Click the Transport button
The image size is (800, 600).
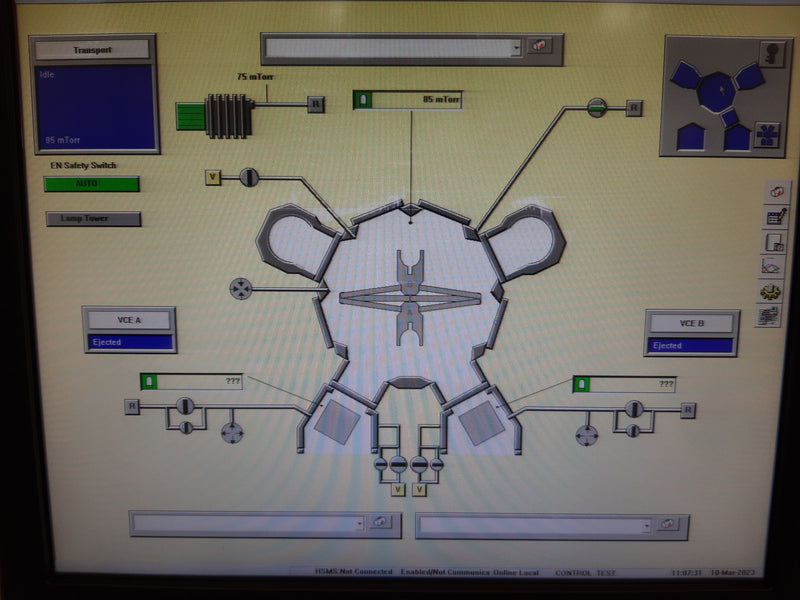click(92, 50)
